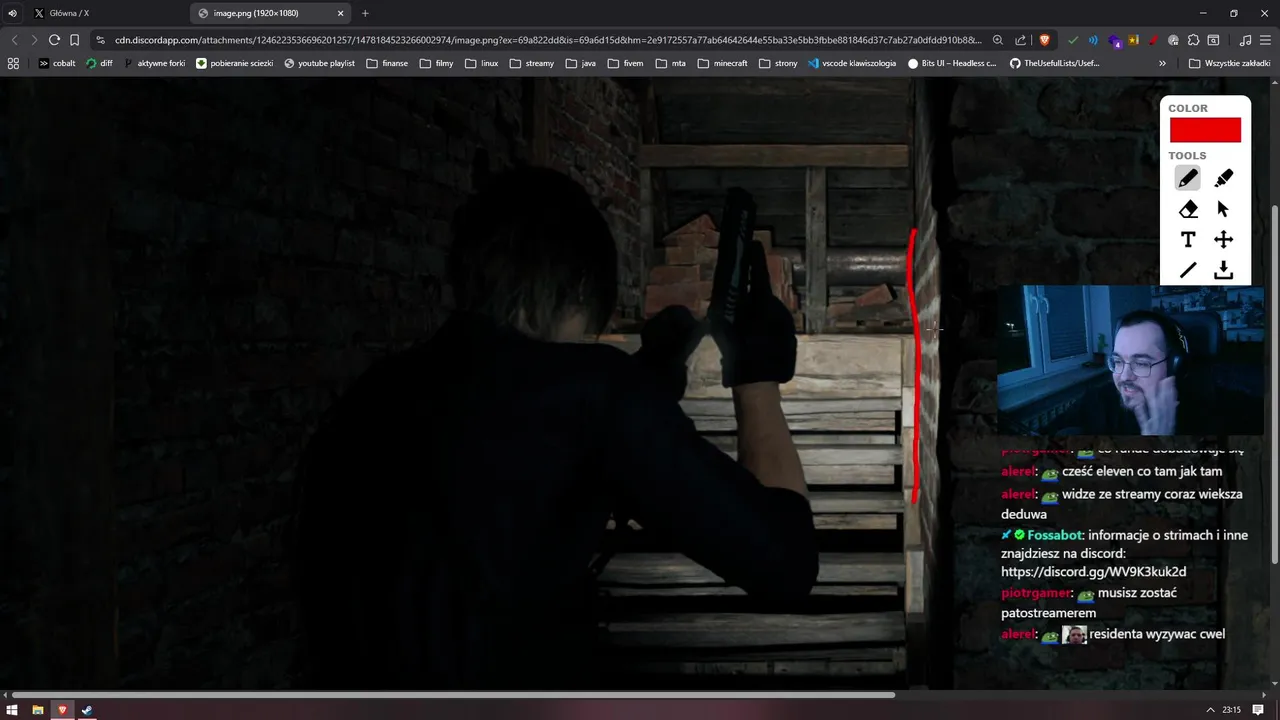Open the browser extensions puzzle icon
Image resolution: width=1280 pixels, height=720 pixels.
click(1193, 40)
